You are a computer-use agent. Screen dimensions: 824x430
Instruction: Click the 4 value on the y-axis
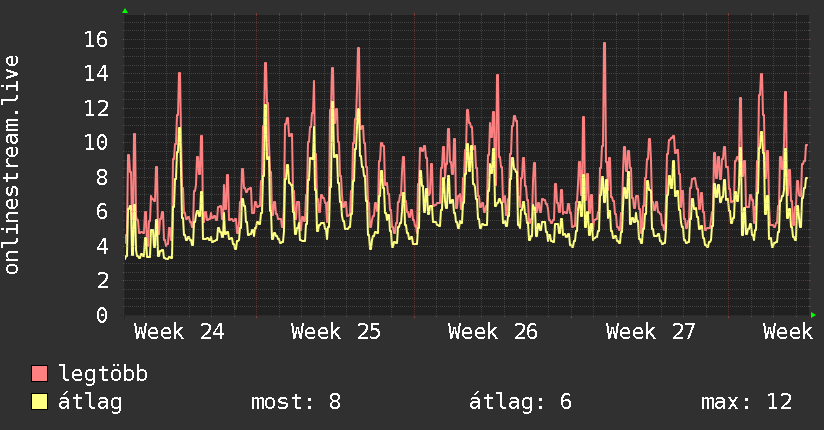point(102,246)
